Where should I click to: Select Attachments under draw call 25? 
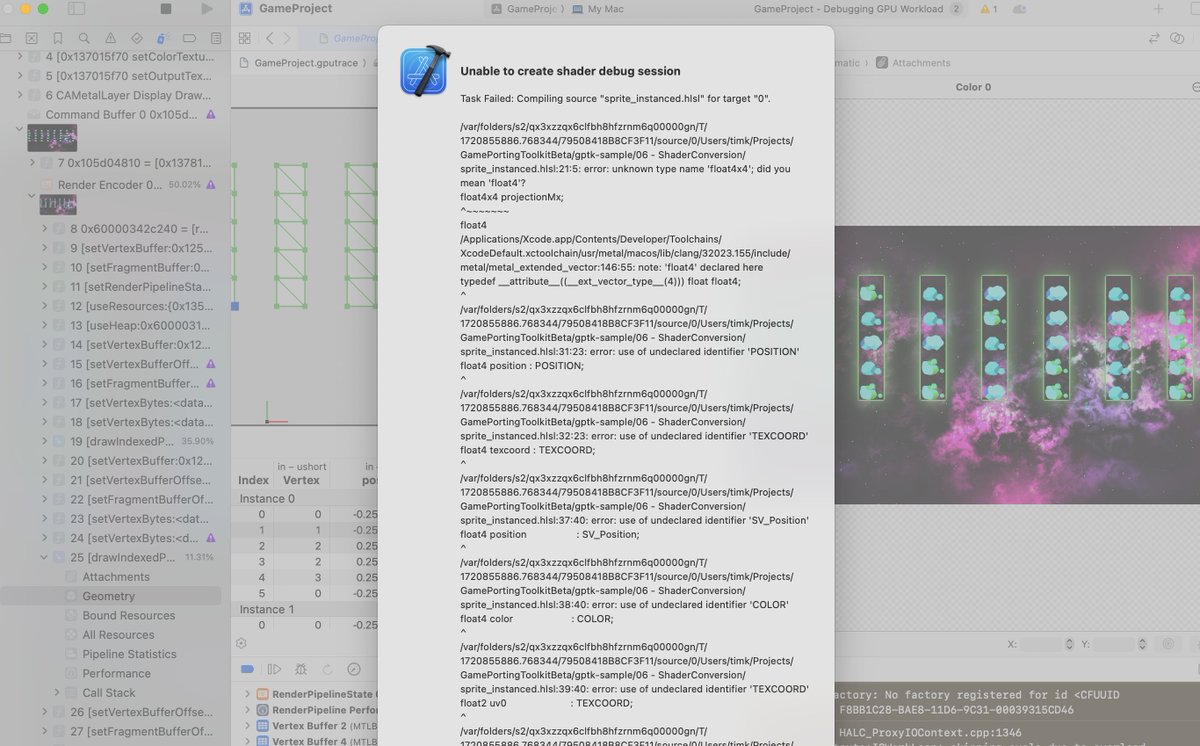coord(116,577)
